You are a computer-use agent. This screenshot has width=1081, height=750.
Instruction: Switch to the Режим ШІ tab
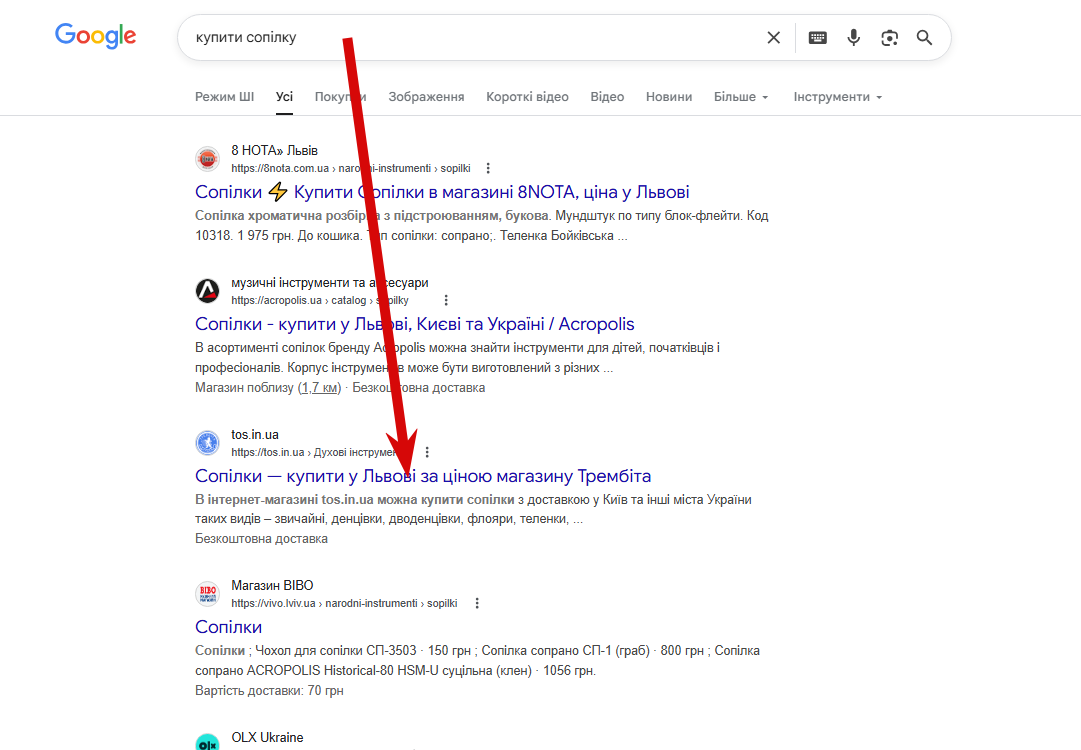tap(224, 97)
